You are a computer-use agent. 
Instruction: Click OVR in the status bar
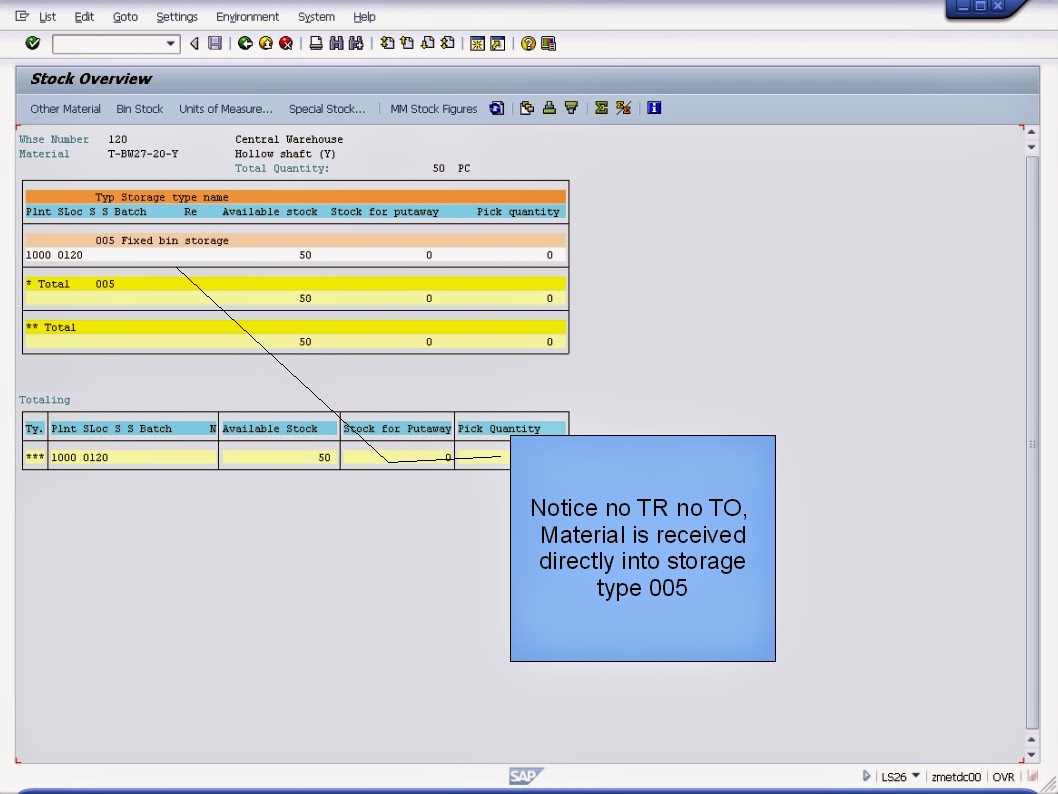[x=1003, y=775]
